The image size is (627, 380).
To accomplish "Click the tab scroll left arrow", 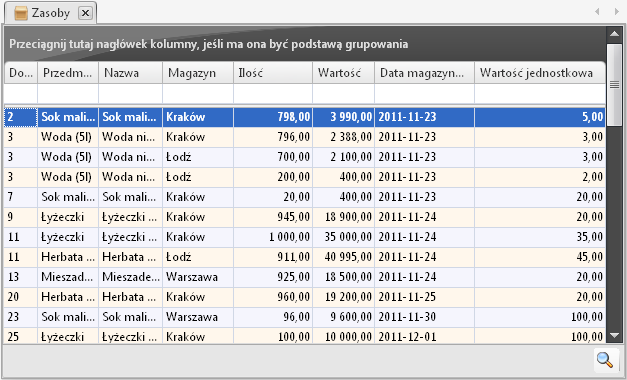I will coord(597,12).
